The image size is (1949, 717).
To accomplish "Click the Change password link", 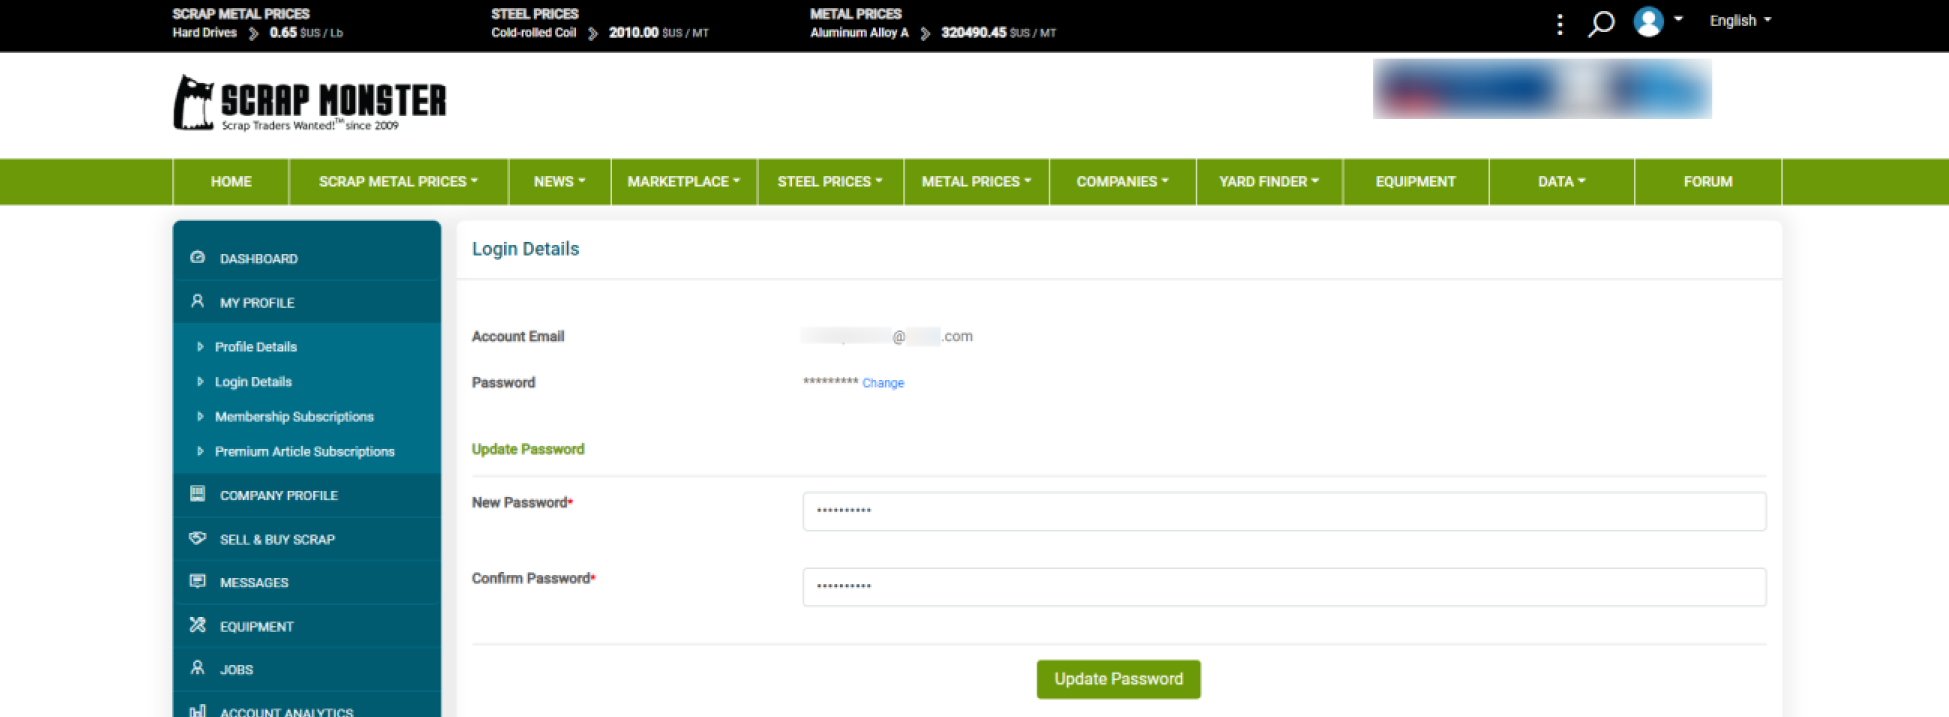I will (883, 383).
